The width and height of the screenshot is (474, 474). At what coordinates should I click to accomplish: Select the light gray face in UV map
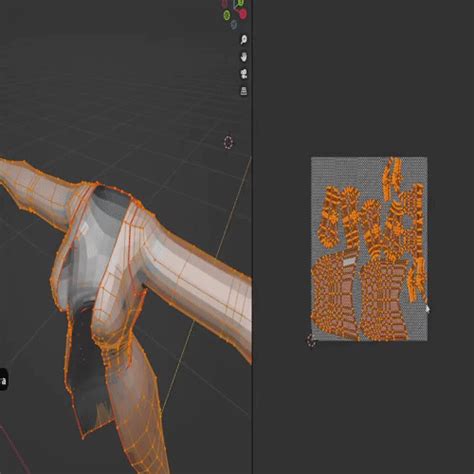(349, 262)
